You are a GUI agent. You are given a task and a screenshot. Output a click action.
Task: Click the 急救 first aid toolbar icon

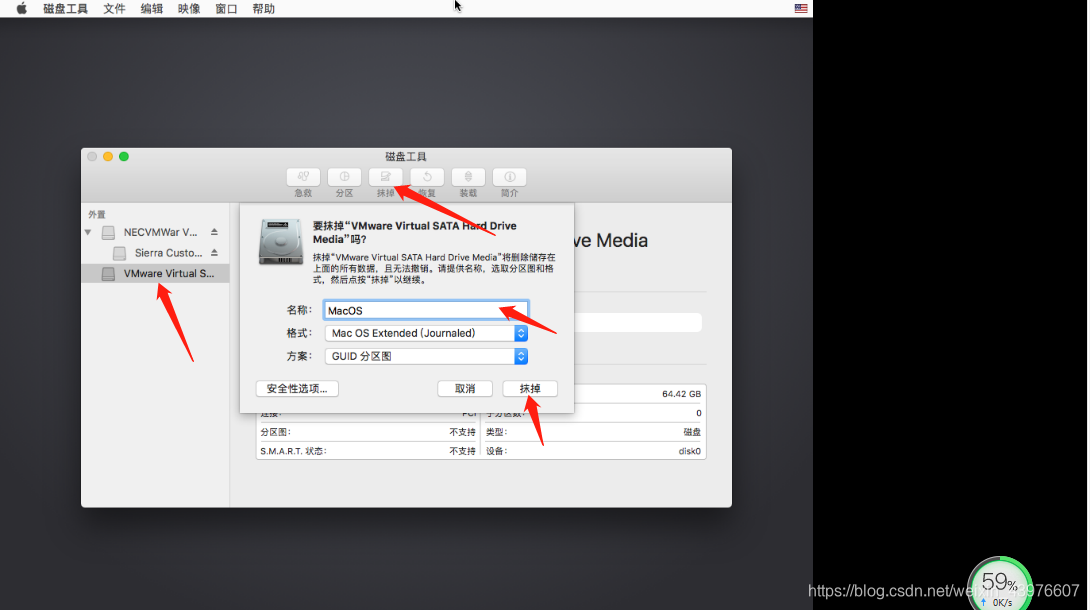(303, 177)
